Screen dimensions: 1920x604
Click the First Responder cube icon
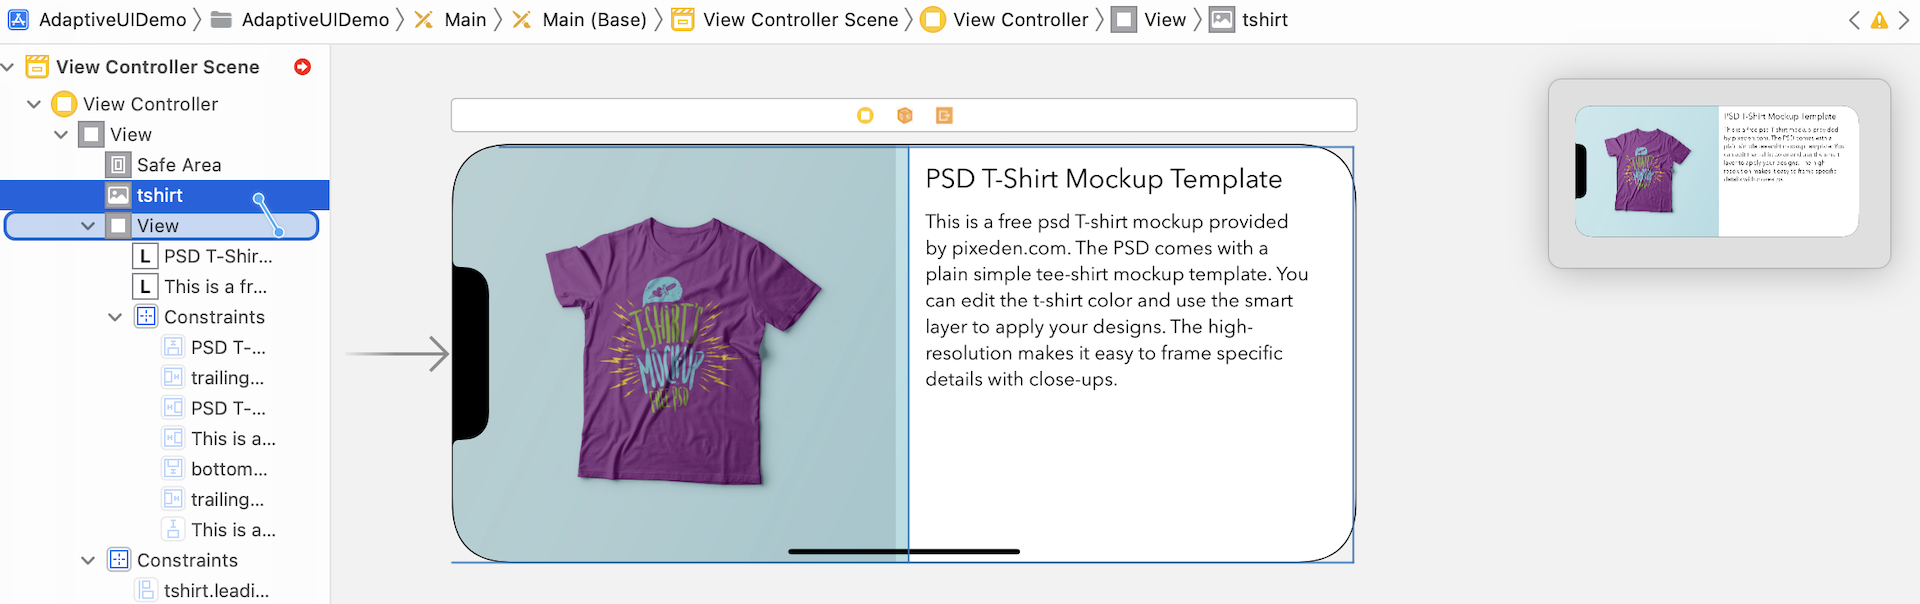(x=905, y=116)
